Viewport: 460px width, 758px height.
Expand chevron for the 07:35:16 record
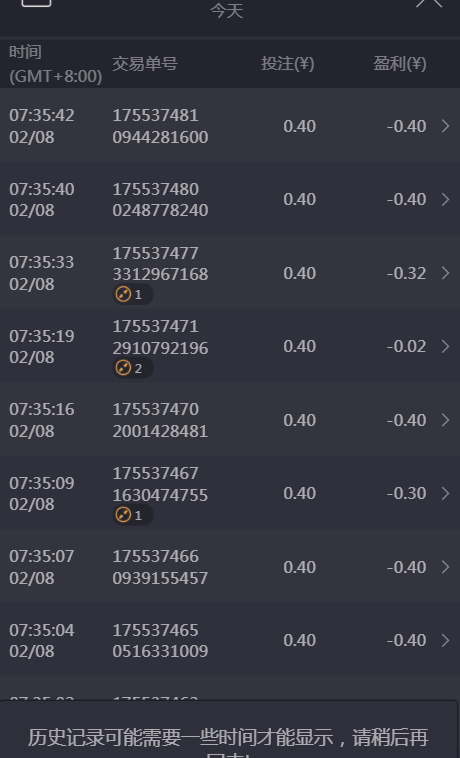click(x=446, y=420)
